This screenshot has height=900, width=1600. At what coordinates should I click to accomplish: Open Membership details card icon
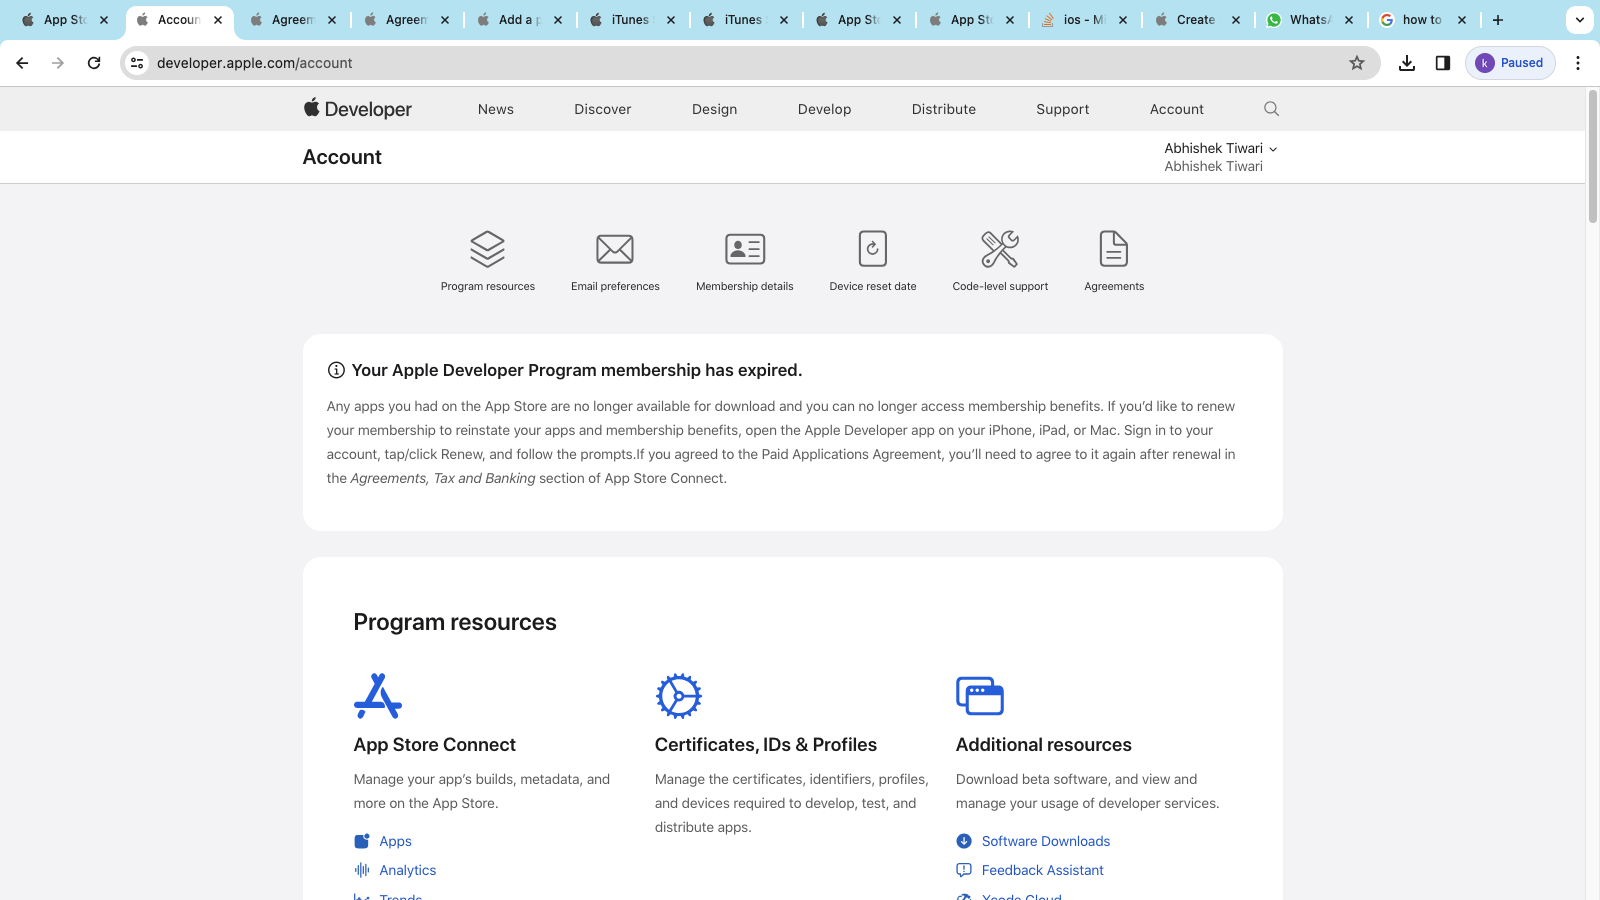pyautogui.click(x=745, y=249)
